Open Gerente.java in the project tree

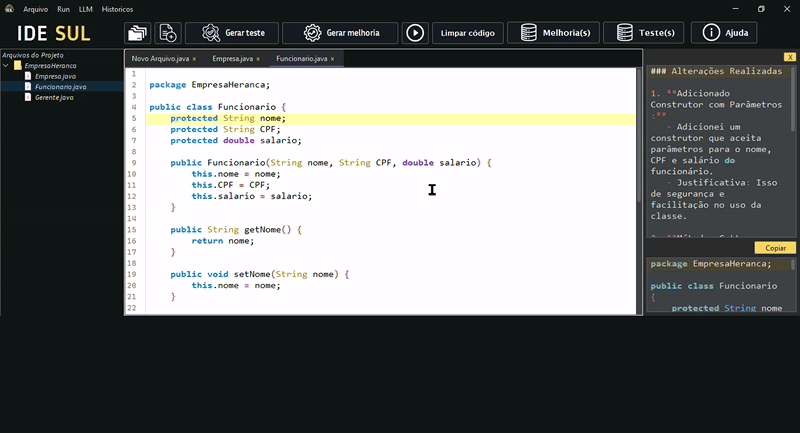click(x=54, y=98)
